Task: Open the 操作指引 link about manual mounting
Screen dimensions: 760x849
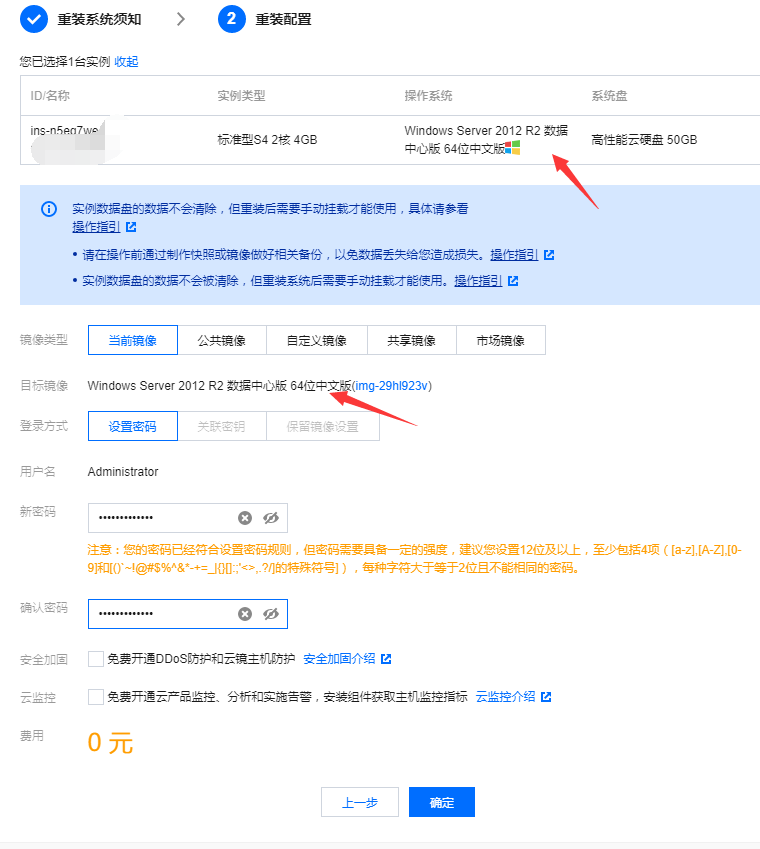Action: tap(479, 280)
